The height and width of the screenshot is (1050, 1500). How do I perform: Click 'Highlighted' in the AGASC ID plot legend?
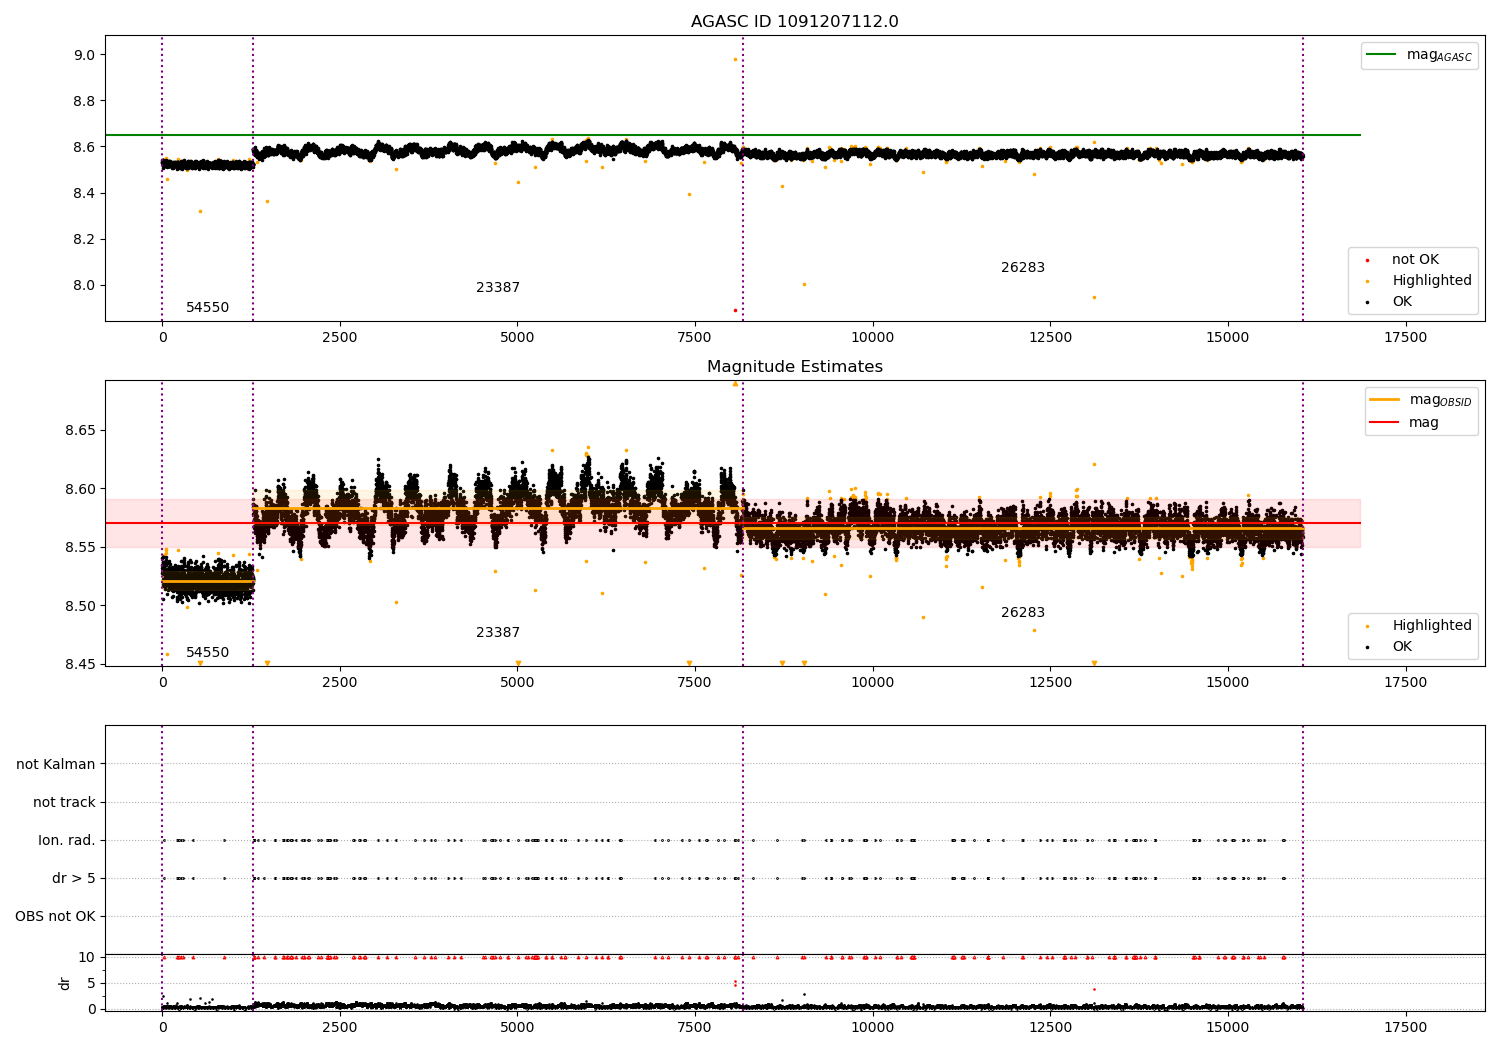coord(1432,281)
